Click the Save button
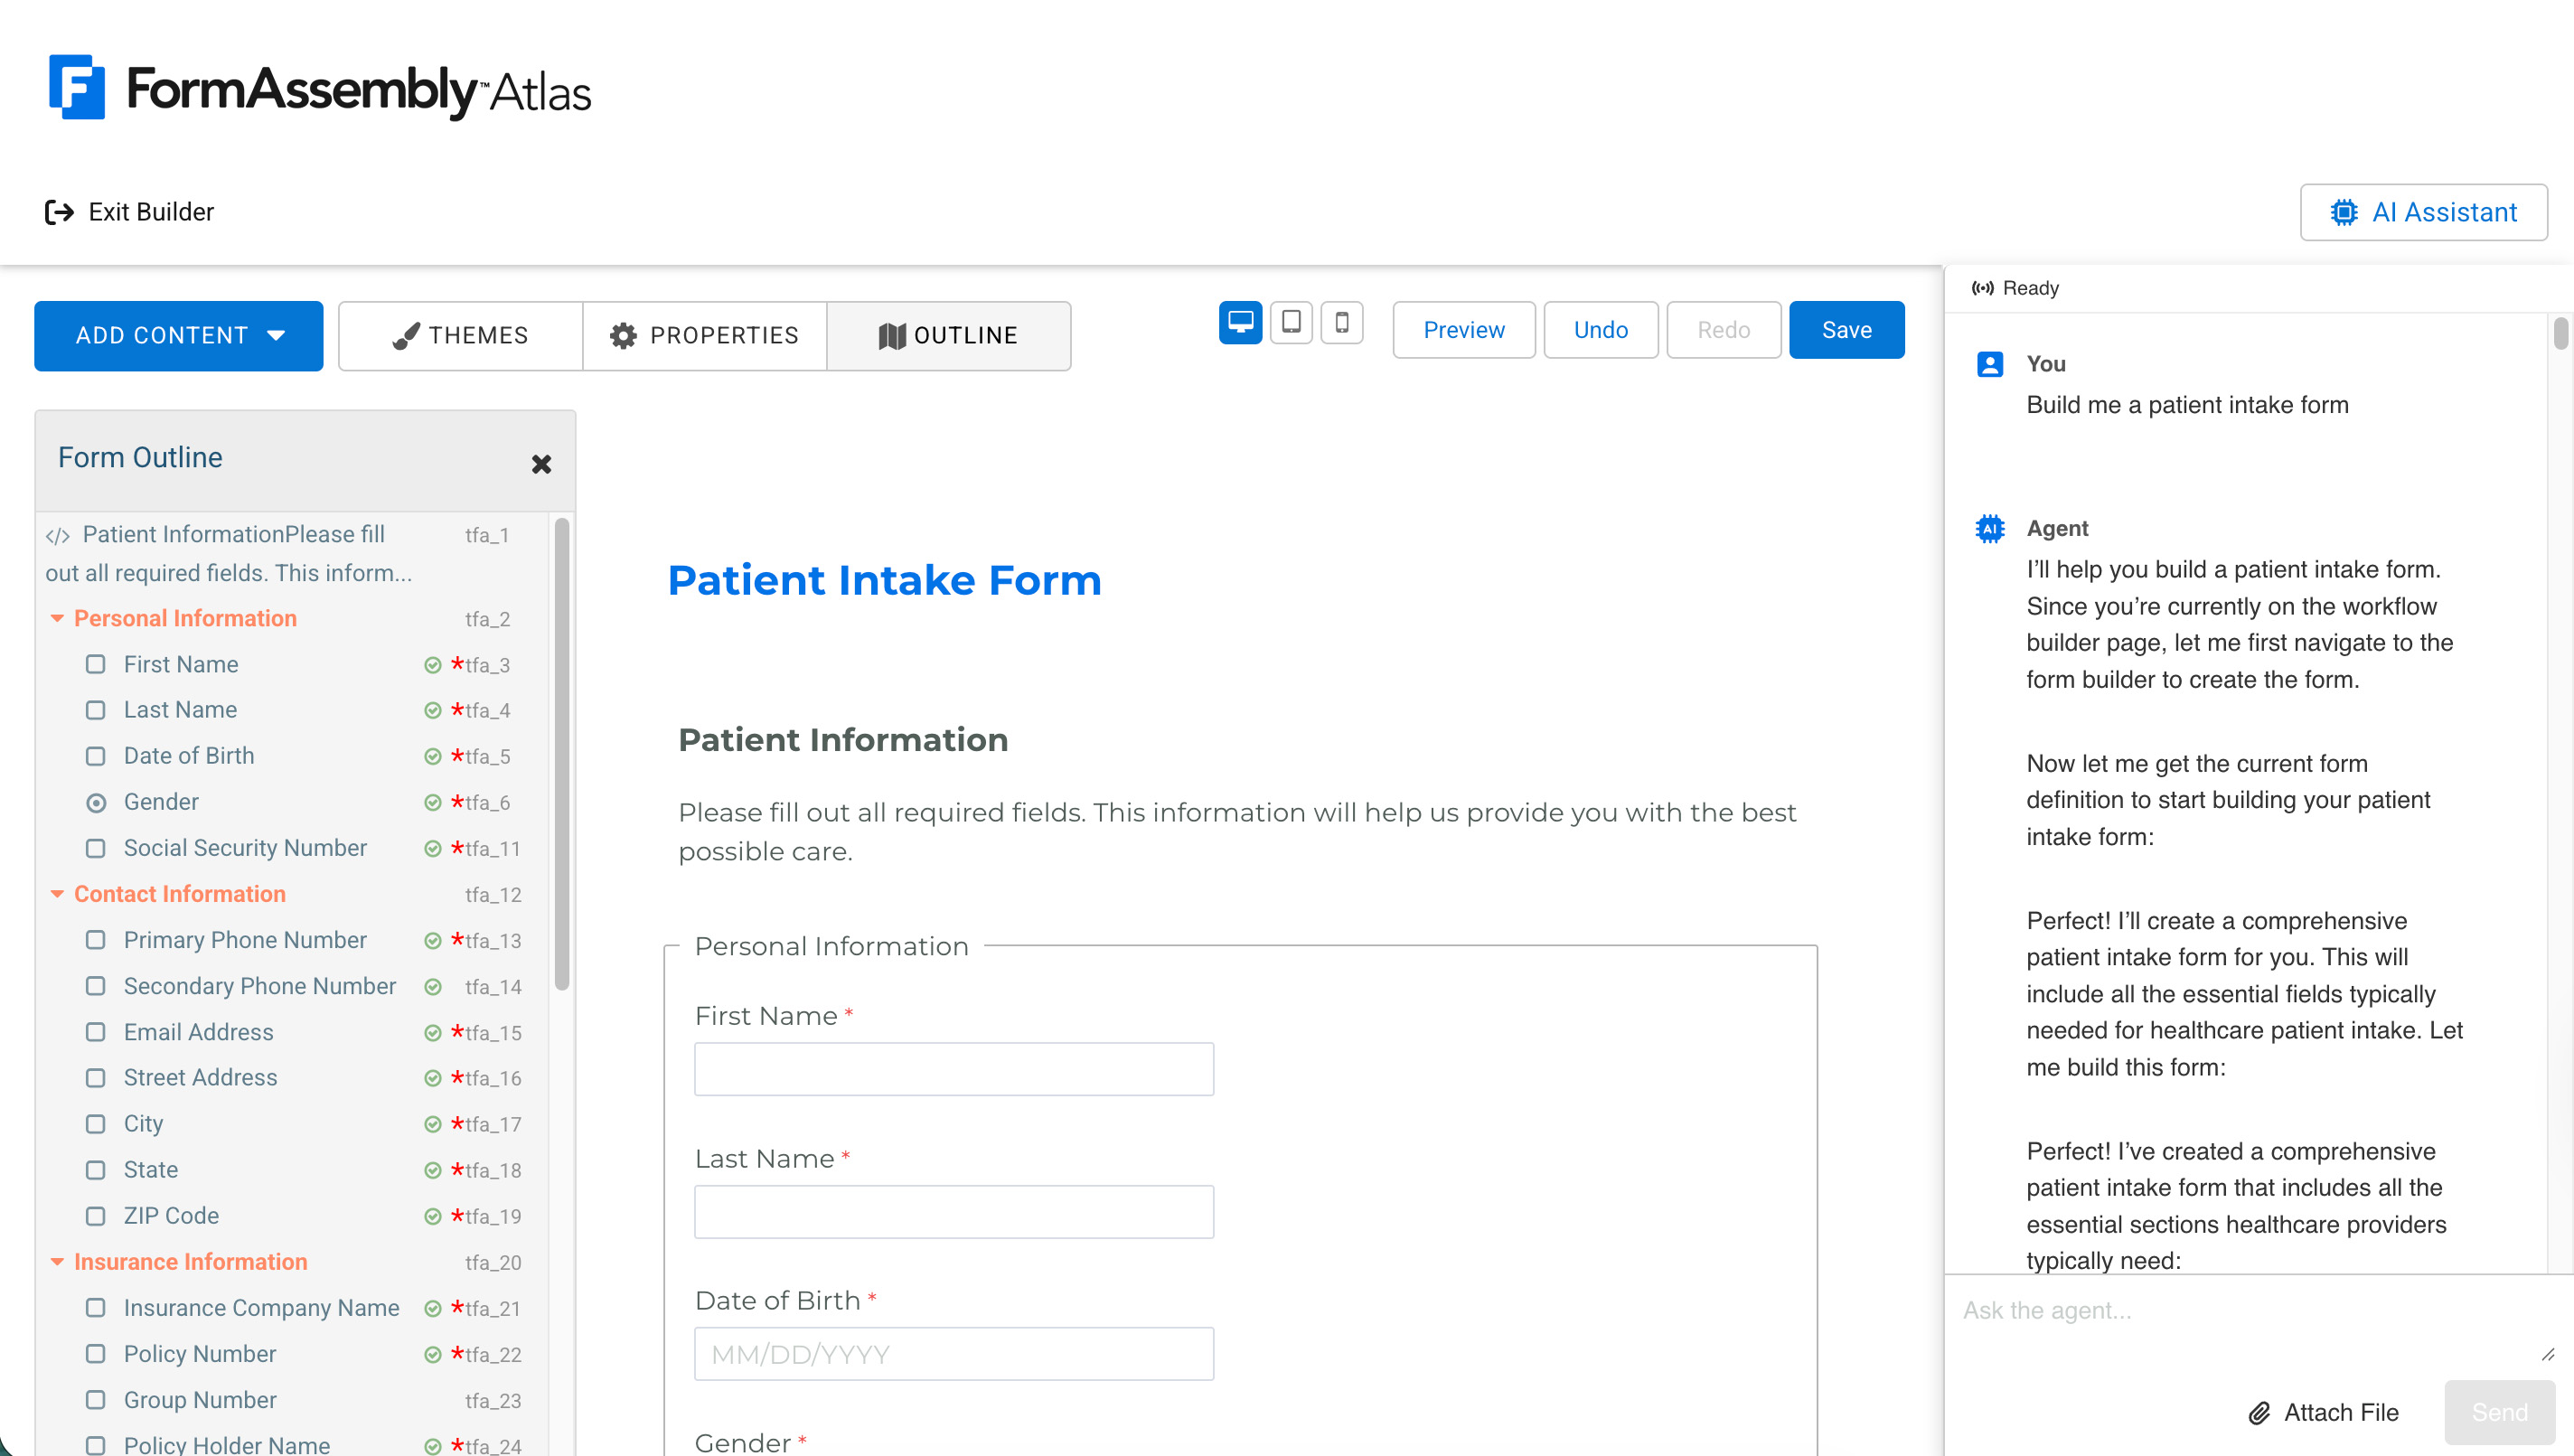This screenshot has width=2574, height=1456. coord(1846,330)
